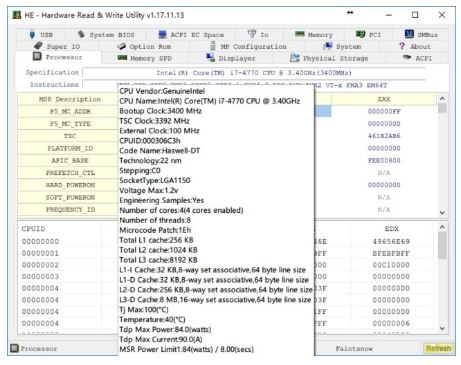The image size is (461, 365).
Task: Click the MSR Description column header
Action: [69, 99]
